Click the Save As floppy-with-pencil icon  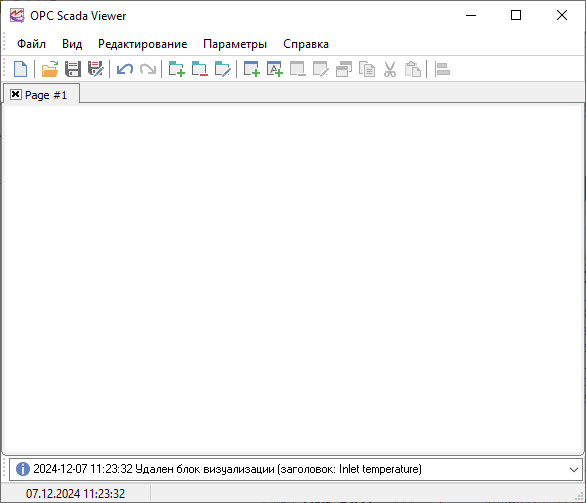[x=96, y=69]
